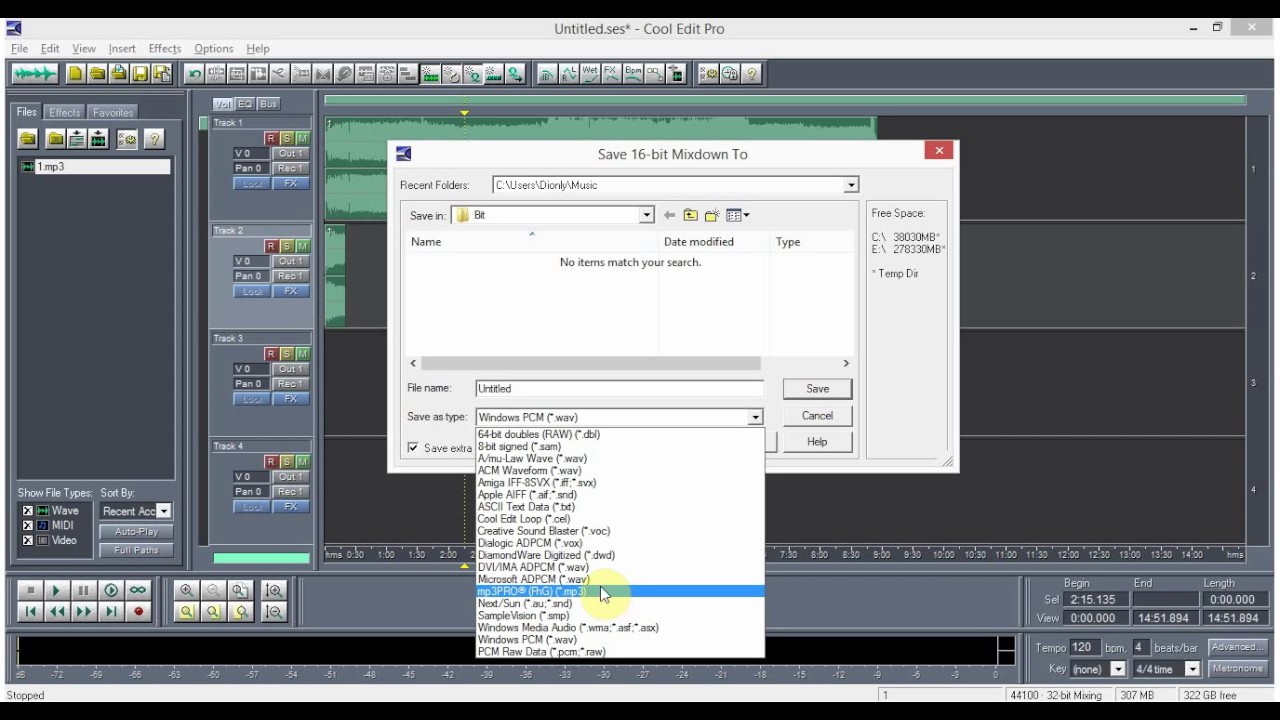Viewport: 1280px width, 720px height.
Task: Click the Wet toolbar icon
Action: [590, 74]
